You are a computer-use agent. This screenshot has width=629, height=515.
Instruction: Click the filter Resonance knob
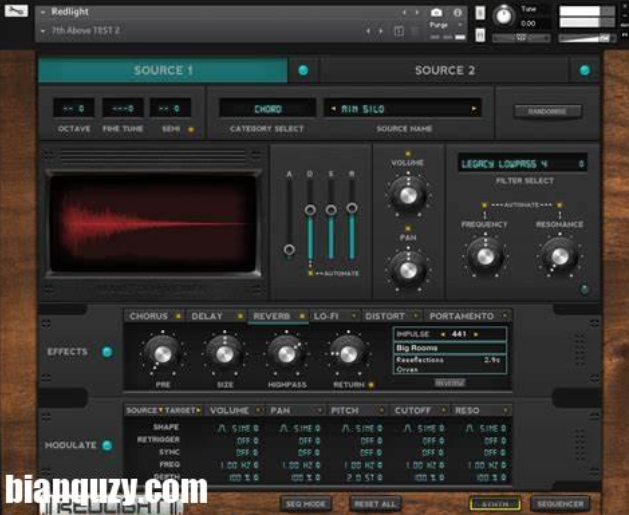[x=558, y=256]
